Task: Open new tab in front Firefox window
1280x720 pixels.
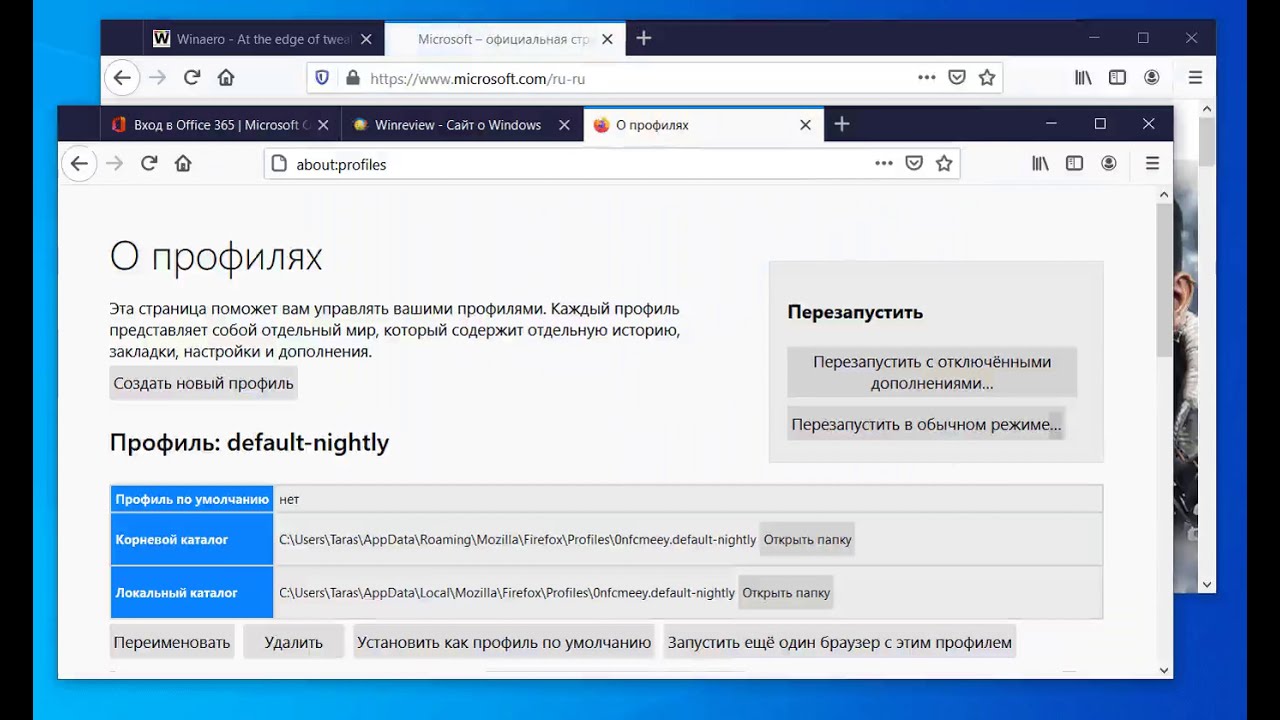Action: point(842,124)
